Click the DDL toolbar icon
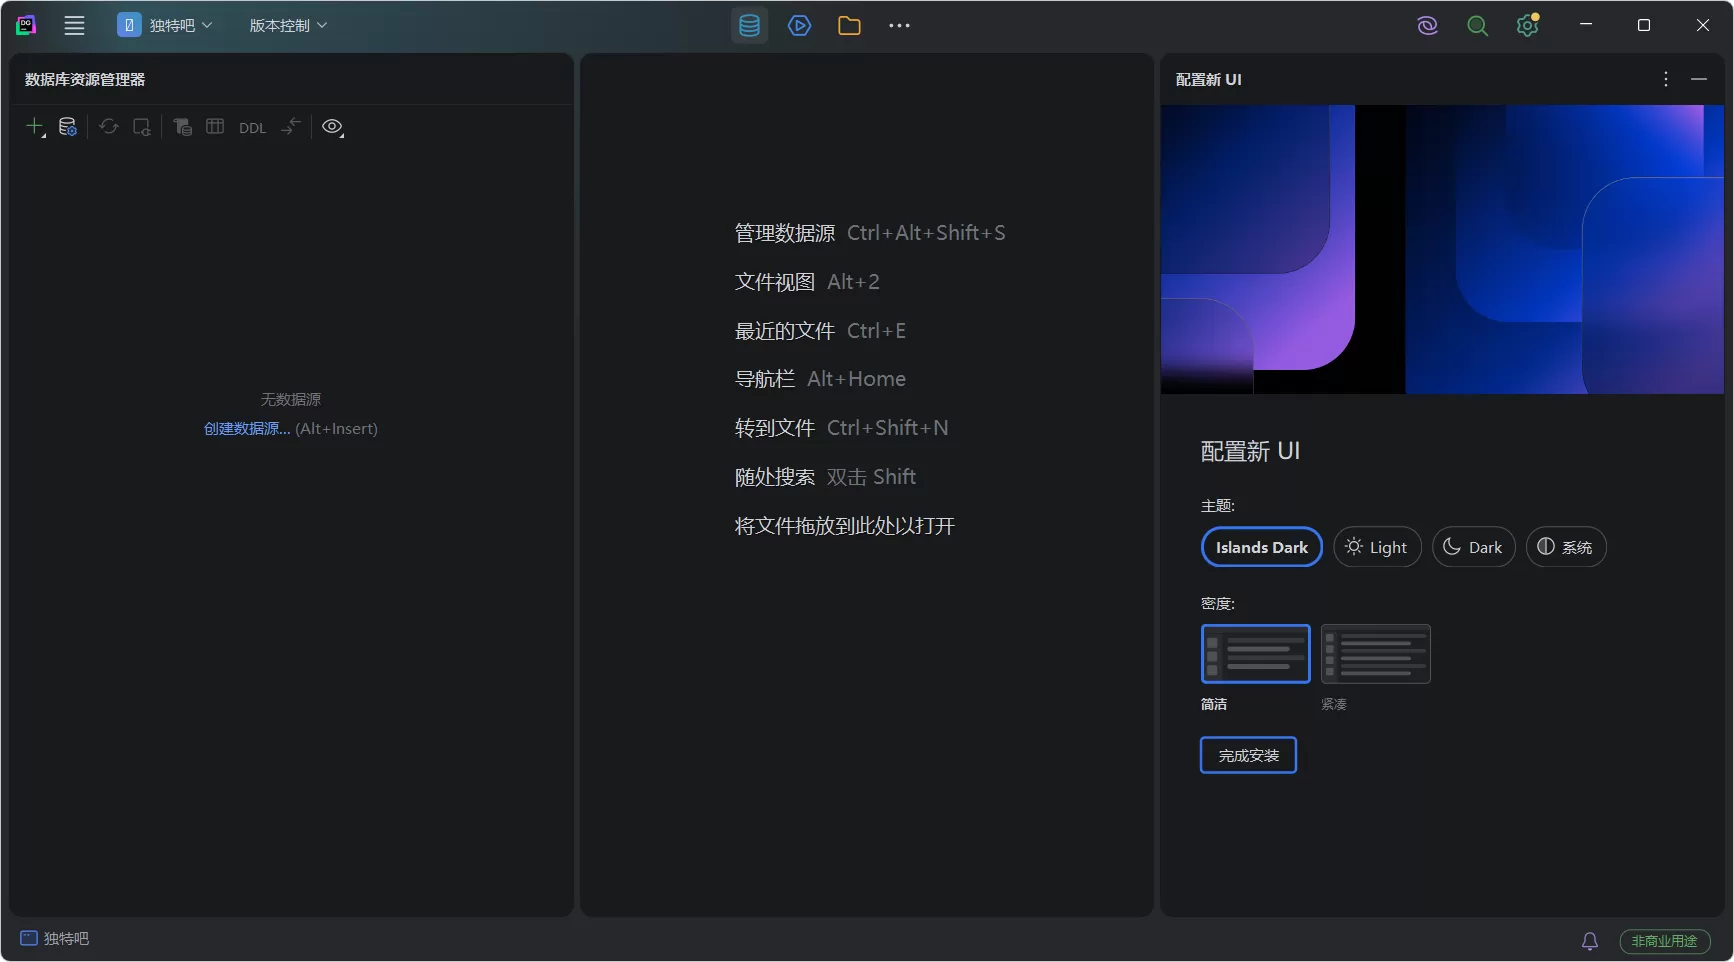Image resolution: width=1734 pixels, height=962 pixels. click(x=252, y=128)
